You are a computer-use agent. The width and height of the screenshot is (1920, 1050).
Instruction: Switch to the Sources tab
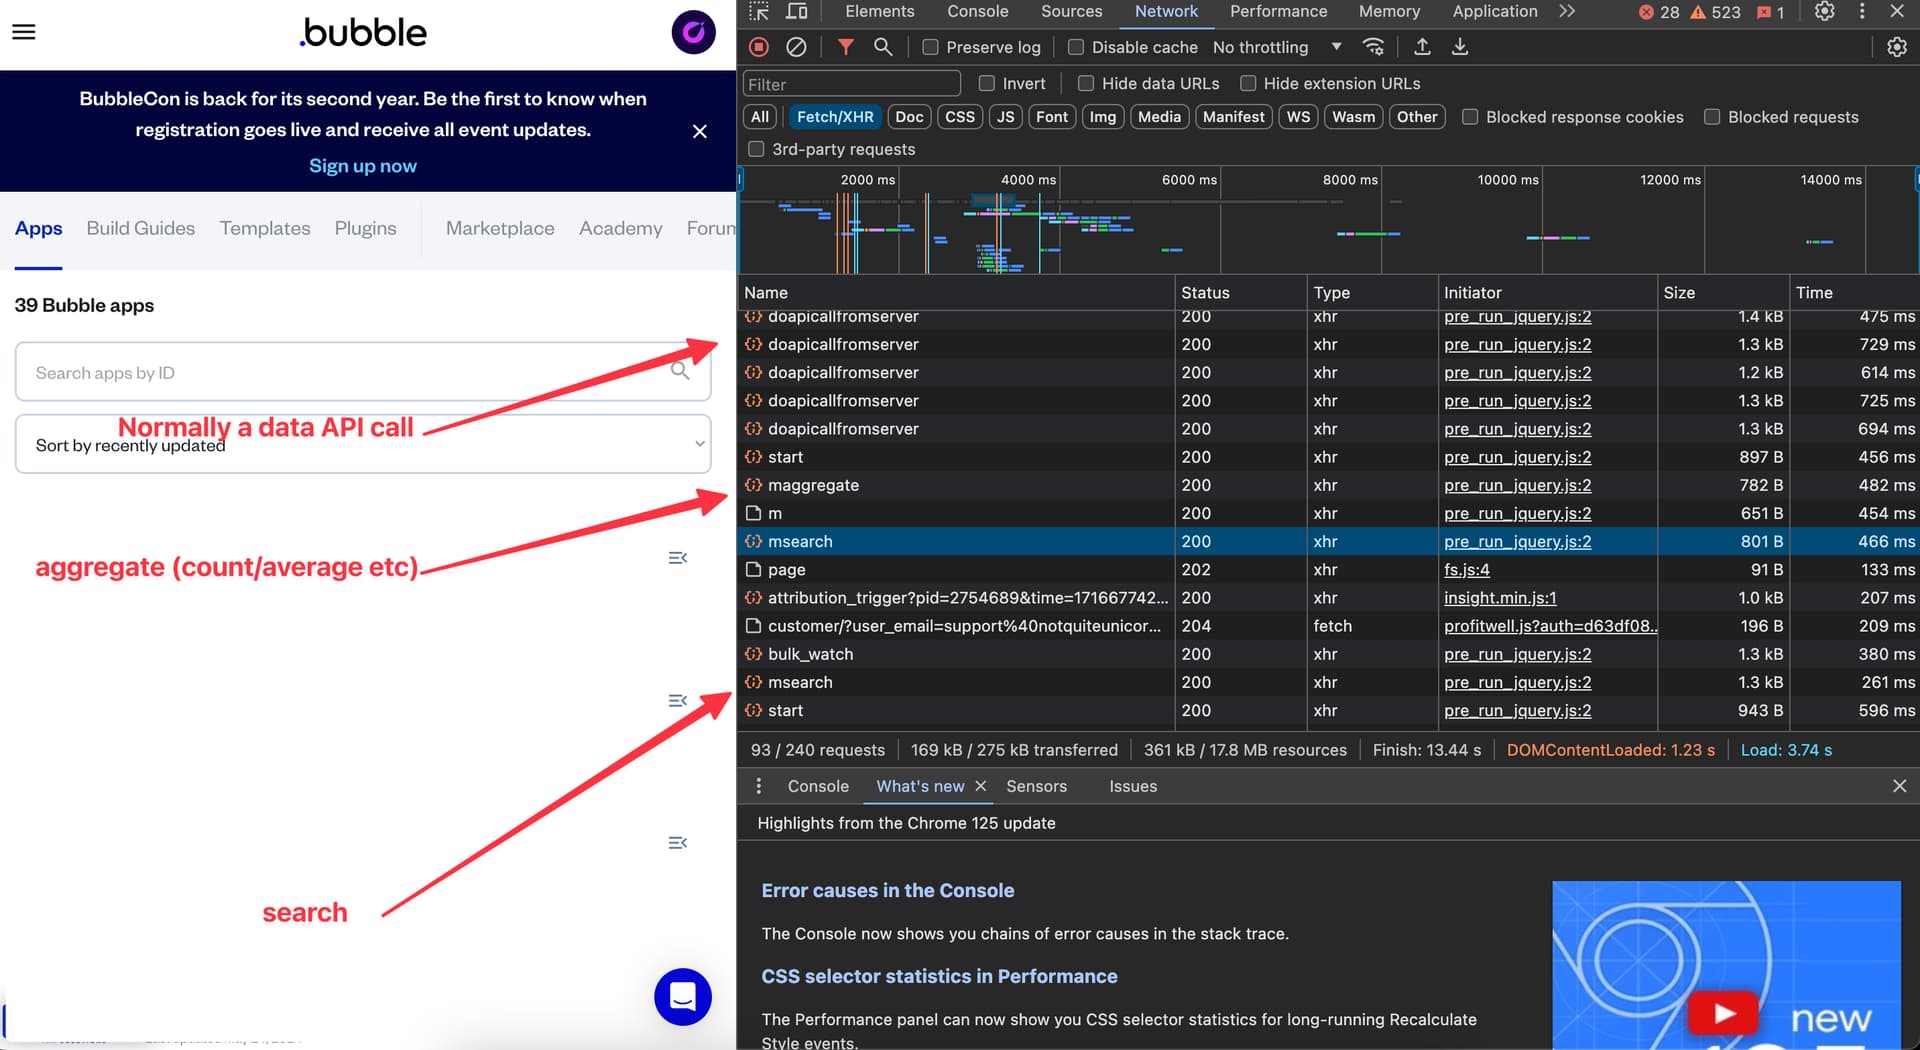click(1072, 11)
